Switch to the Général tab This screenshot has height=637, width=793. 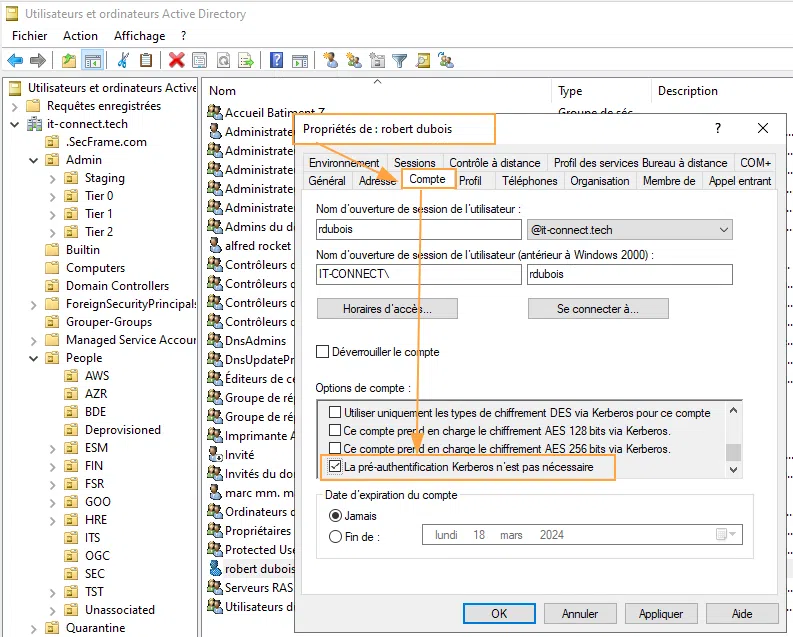coord(327,180)
